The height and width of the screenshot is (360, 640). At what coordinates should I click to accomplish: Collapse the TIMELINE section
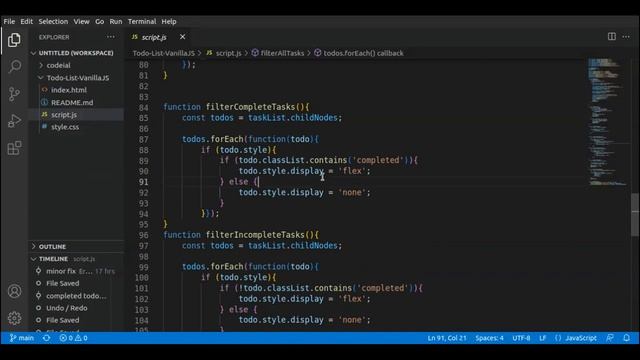53,259
